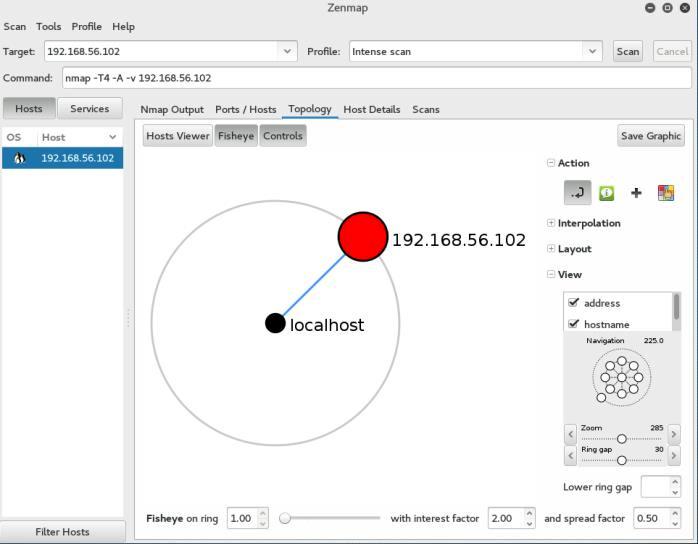
Task: Click the right arrow beside Zoom
Action: pyautogui.click(x=674, y=434)
